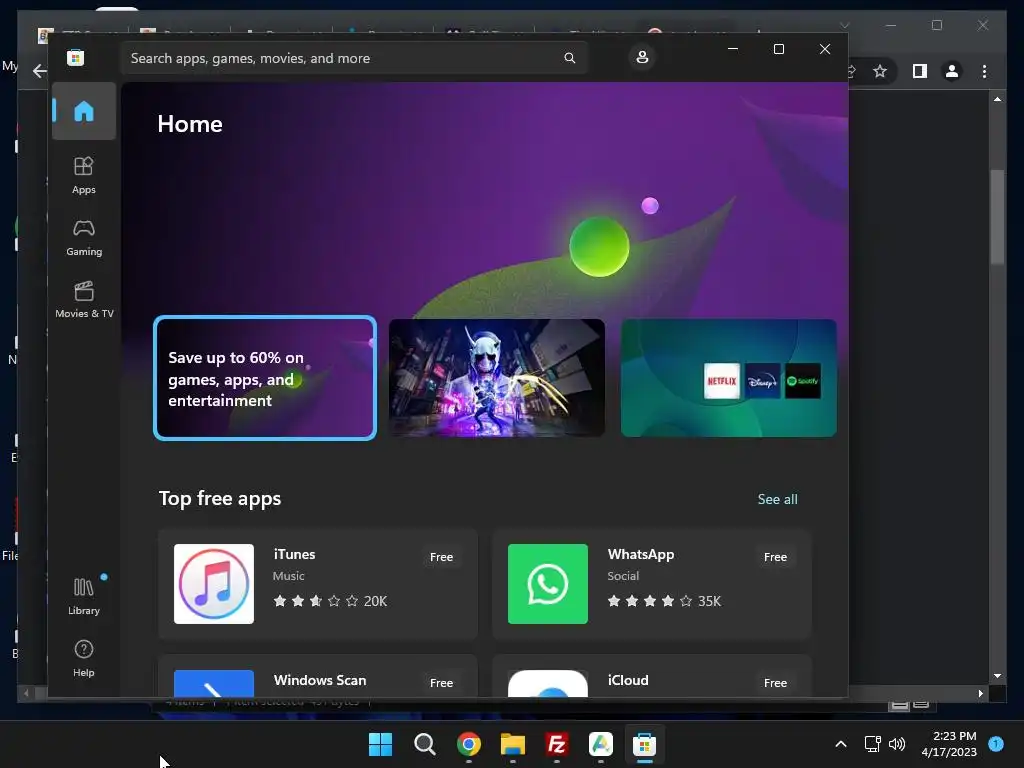Focus the Search apps, games, movies field
Screen dimensions: 1024x768
tap(354, 58)
